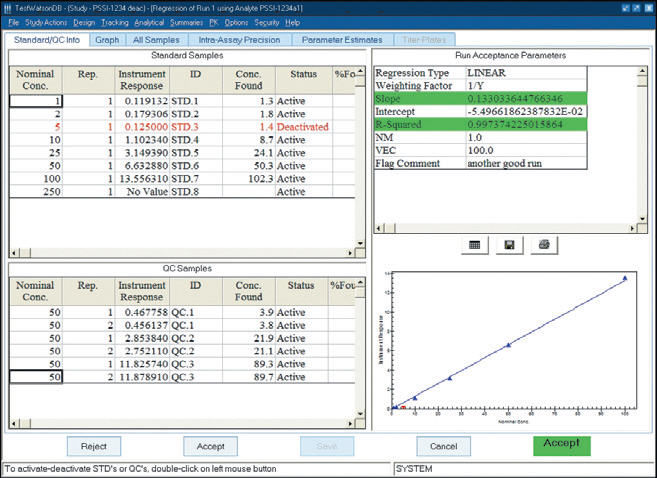Click the printer icon below parameters
The image size is (657, 478).
[x=543, y=243]
